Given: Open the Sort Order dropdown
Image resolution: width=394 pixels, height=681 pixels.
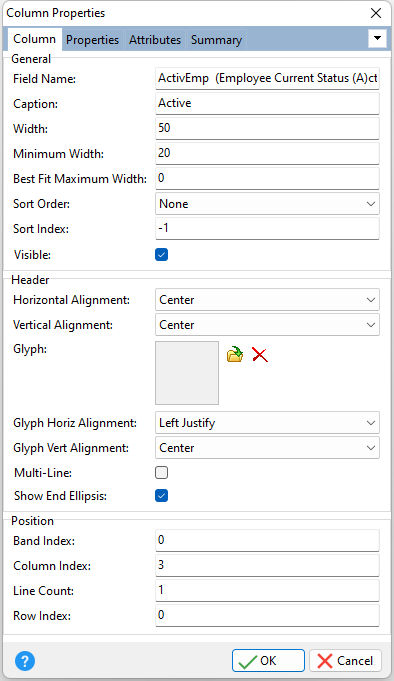Looking at the screenshot, I should click(267, 204).
